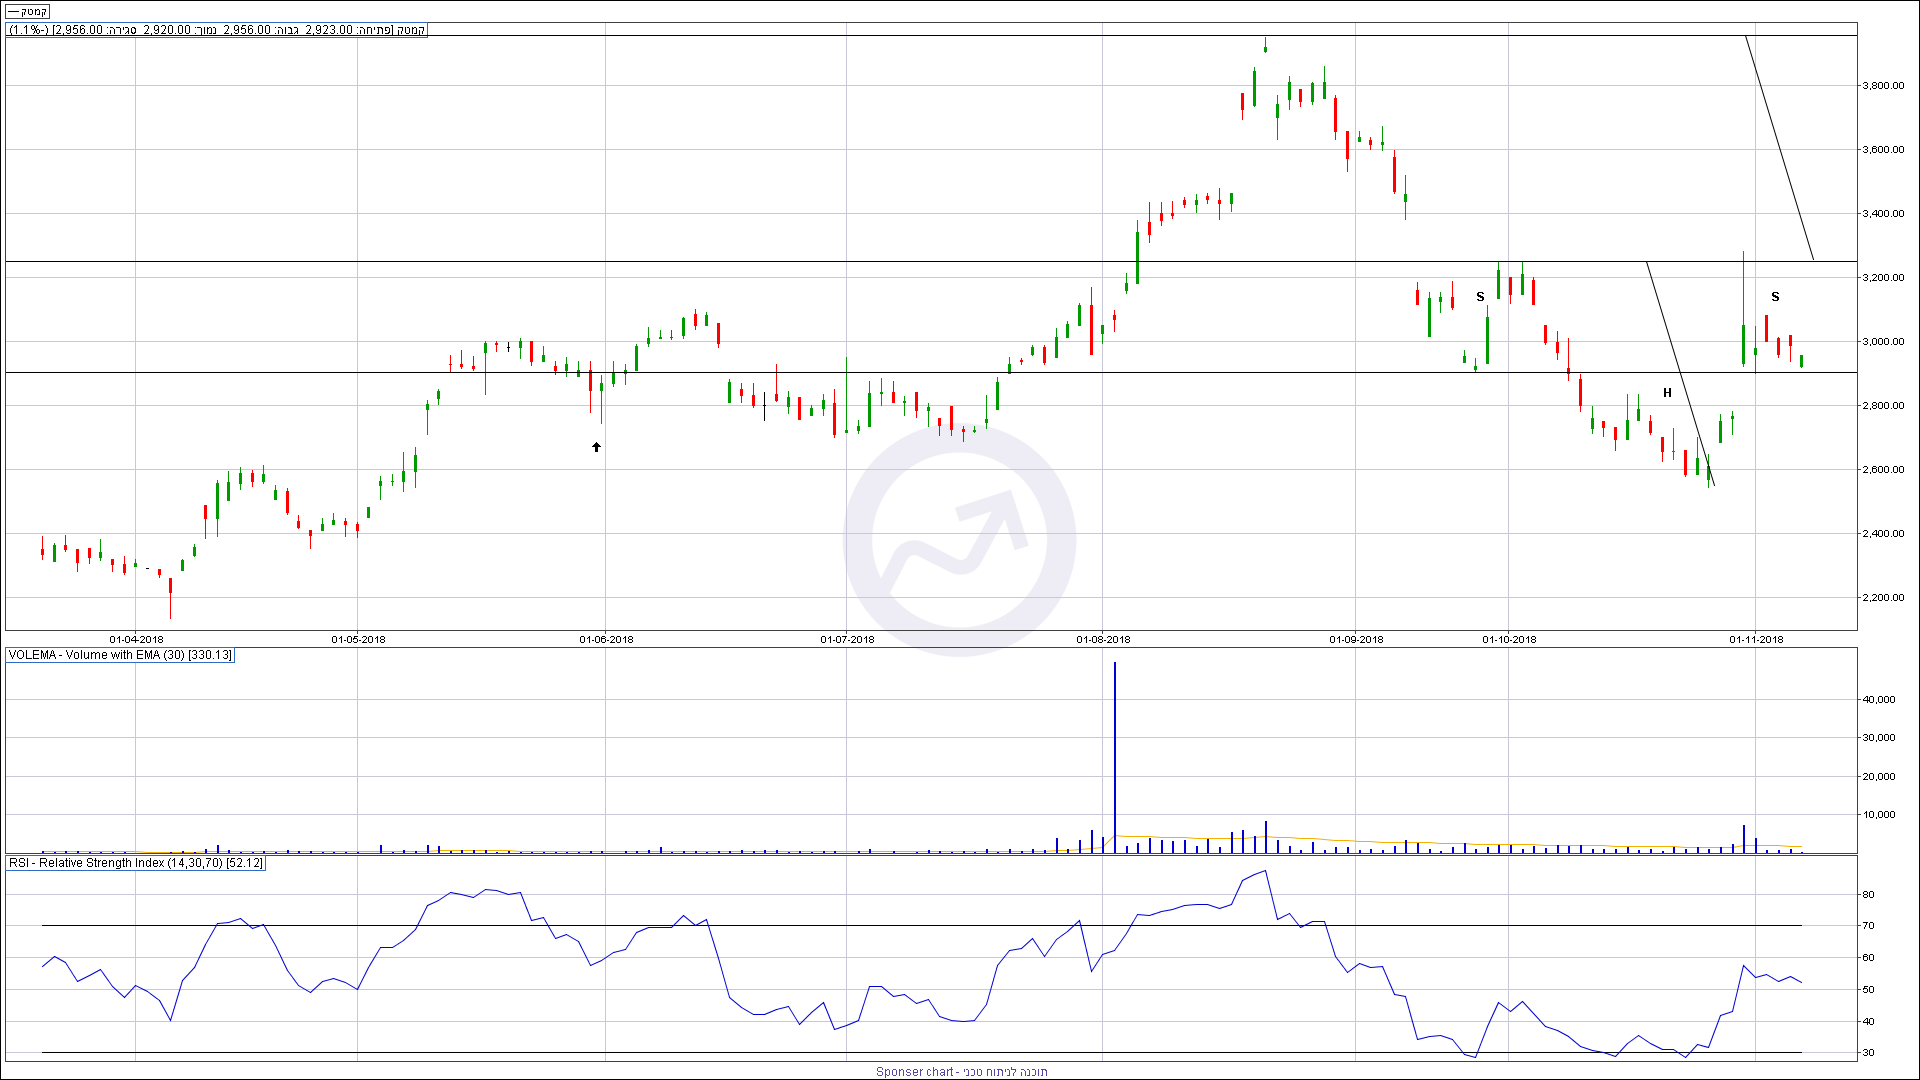This screenshot has width=1920, height=1080.
Task: Click the קמטק legend label top-left
Action: (28, 12)
